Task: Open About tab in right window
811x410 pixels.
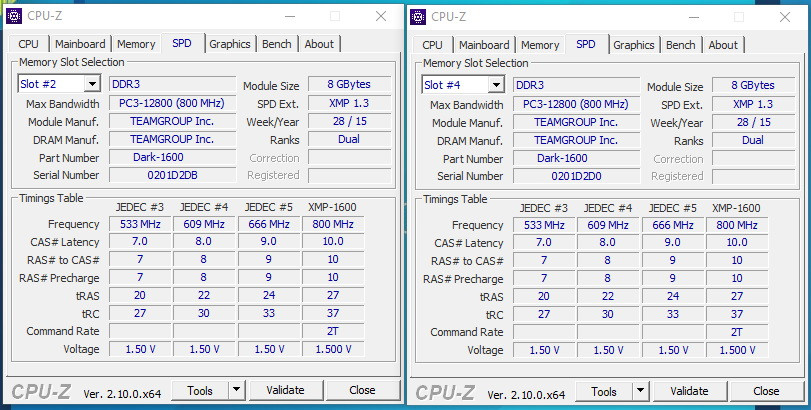Action: coord(723,45)
